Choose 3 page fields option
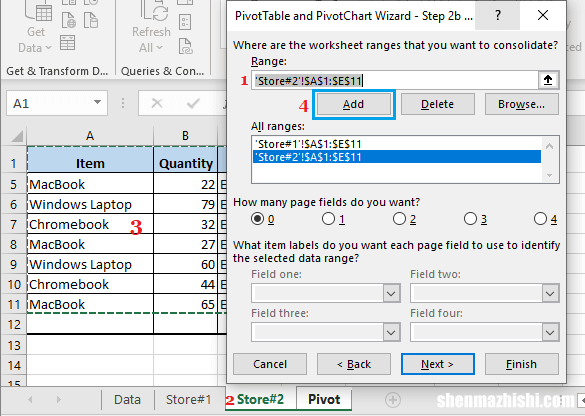 pyautogui.click(x=470, y=219)
